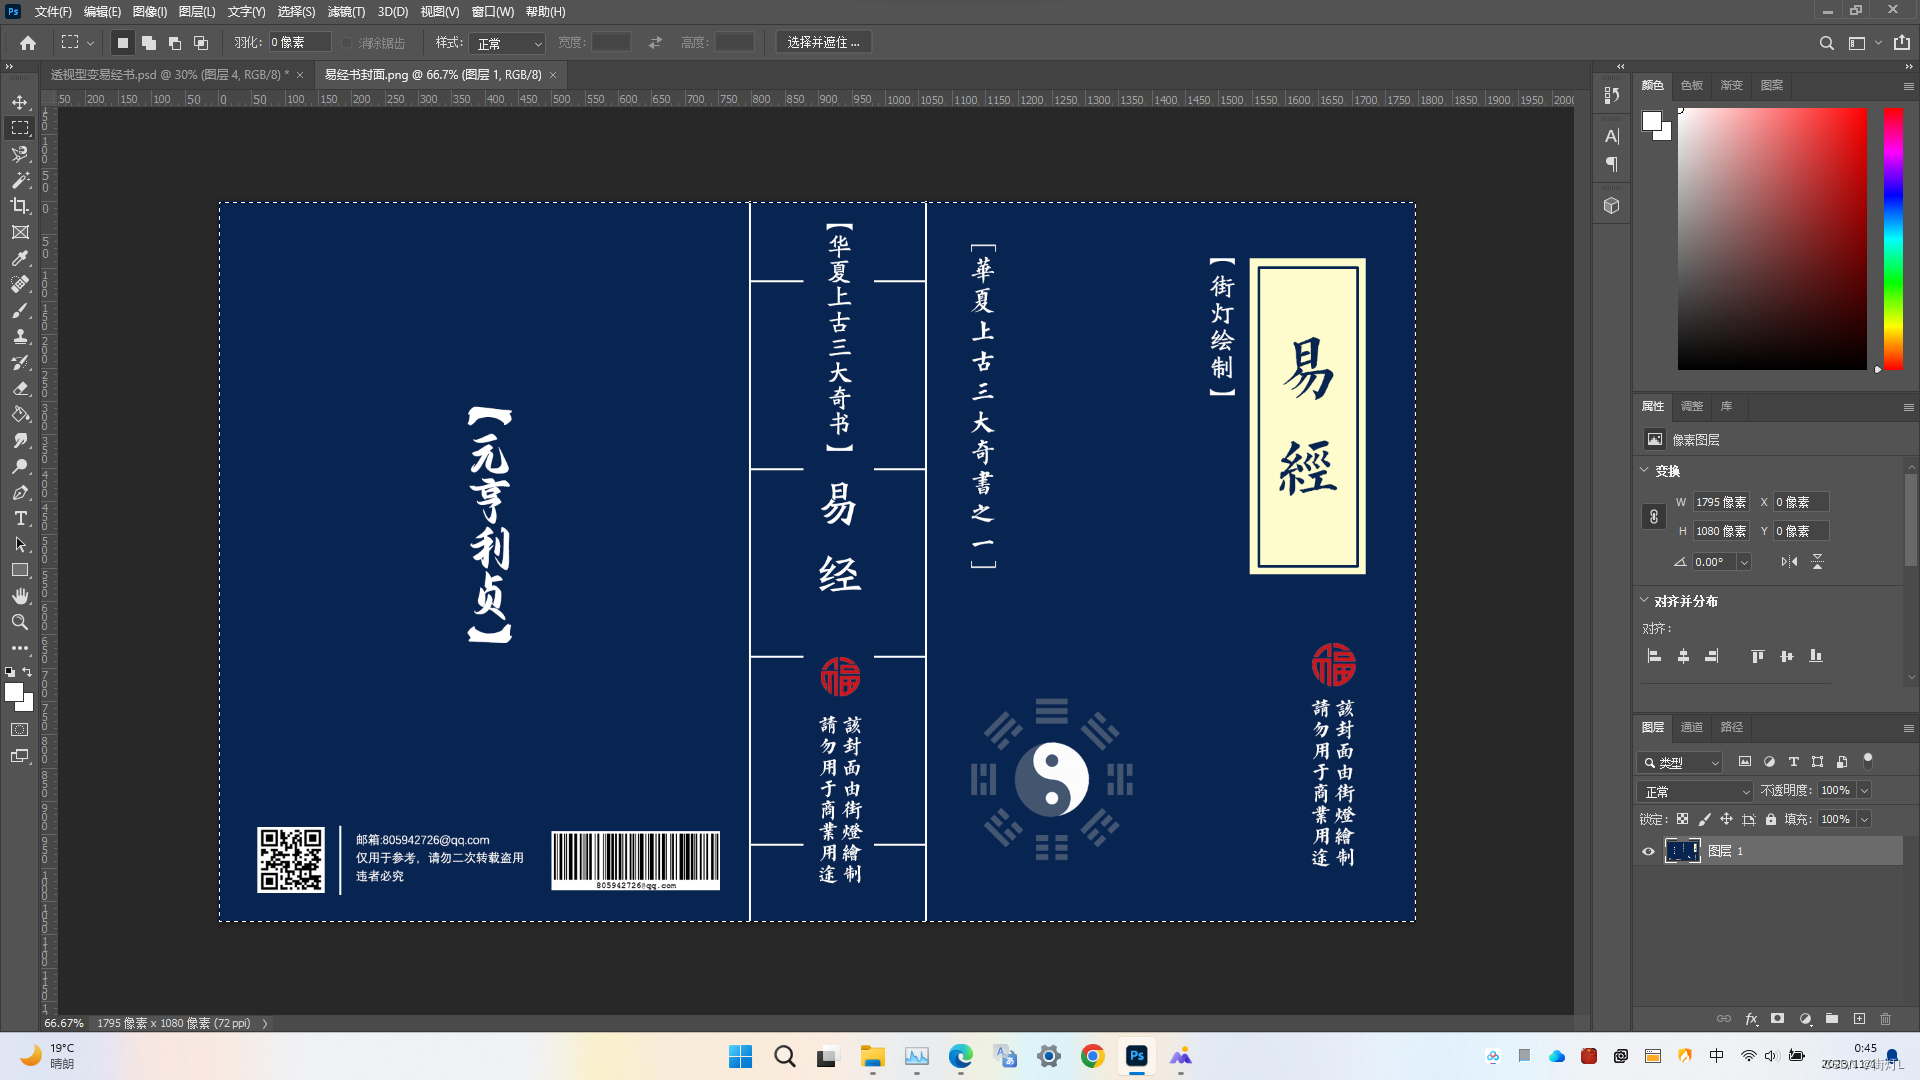The height and width of the screenshot is (1080, 1920).
Task: Switch to the 通道 channels tab
Action: 1692,727
